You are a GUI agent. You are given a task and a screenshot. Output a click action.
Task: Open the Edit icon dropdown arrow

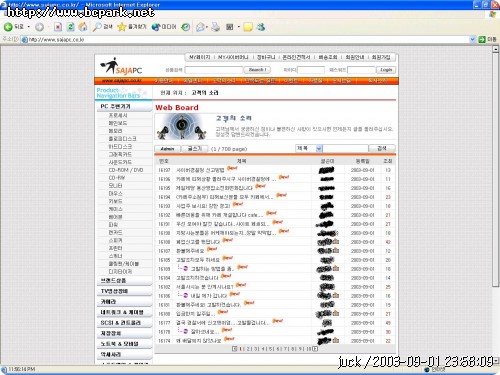pyautogui.click(x=238, y=27)
